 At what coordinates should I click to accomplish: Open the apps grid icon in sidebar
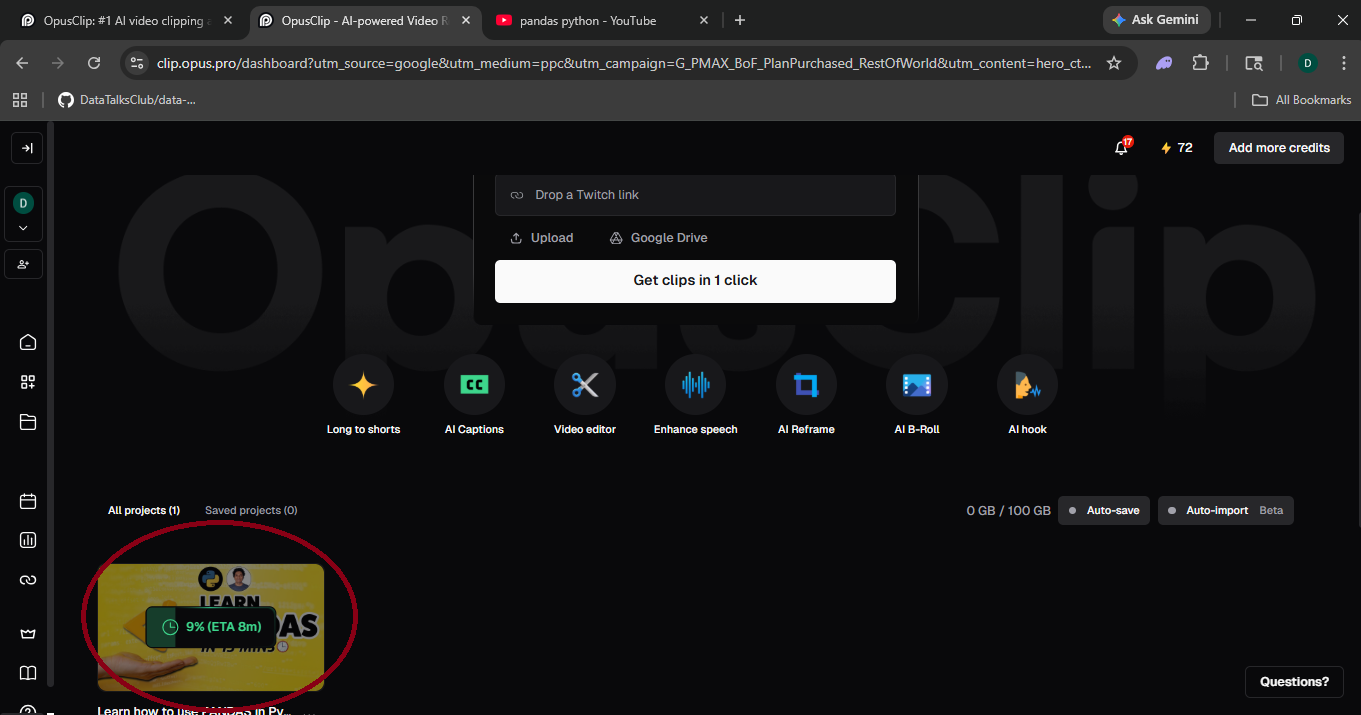pos(28,382)
